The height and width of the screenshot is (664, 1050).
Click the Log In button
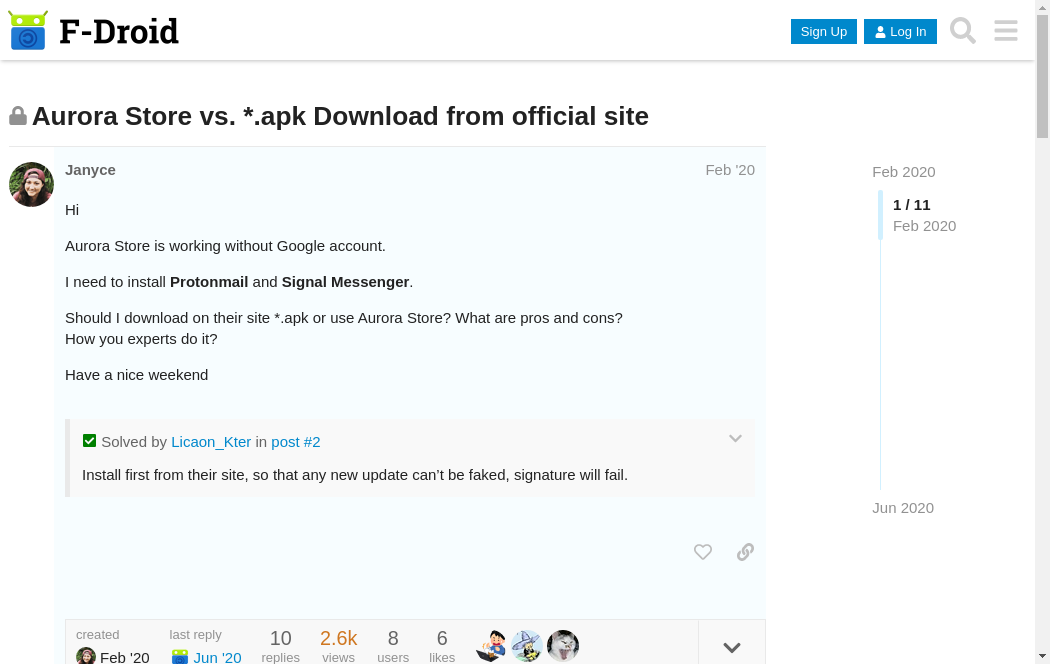(x=900, y=31)
